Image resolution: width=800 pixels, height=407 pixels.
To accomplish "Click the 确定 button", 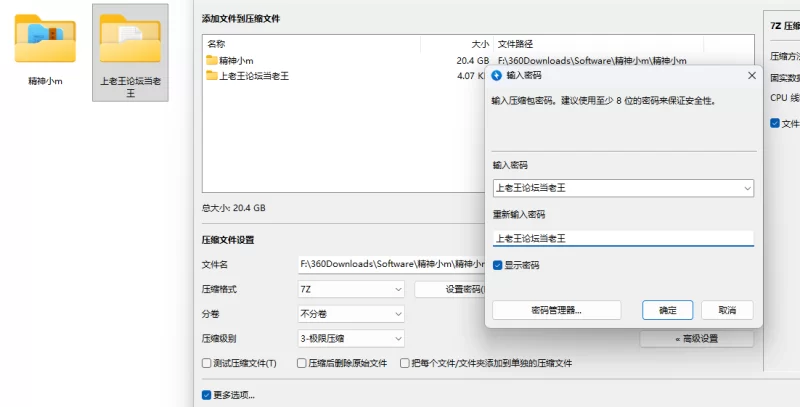I will click(x=667, y=310).
